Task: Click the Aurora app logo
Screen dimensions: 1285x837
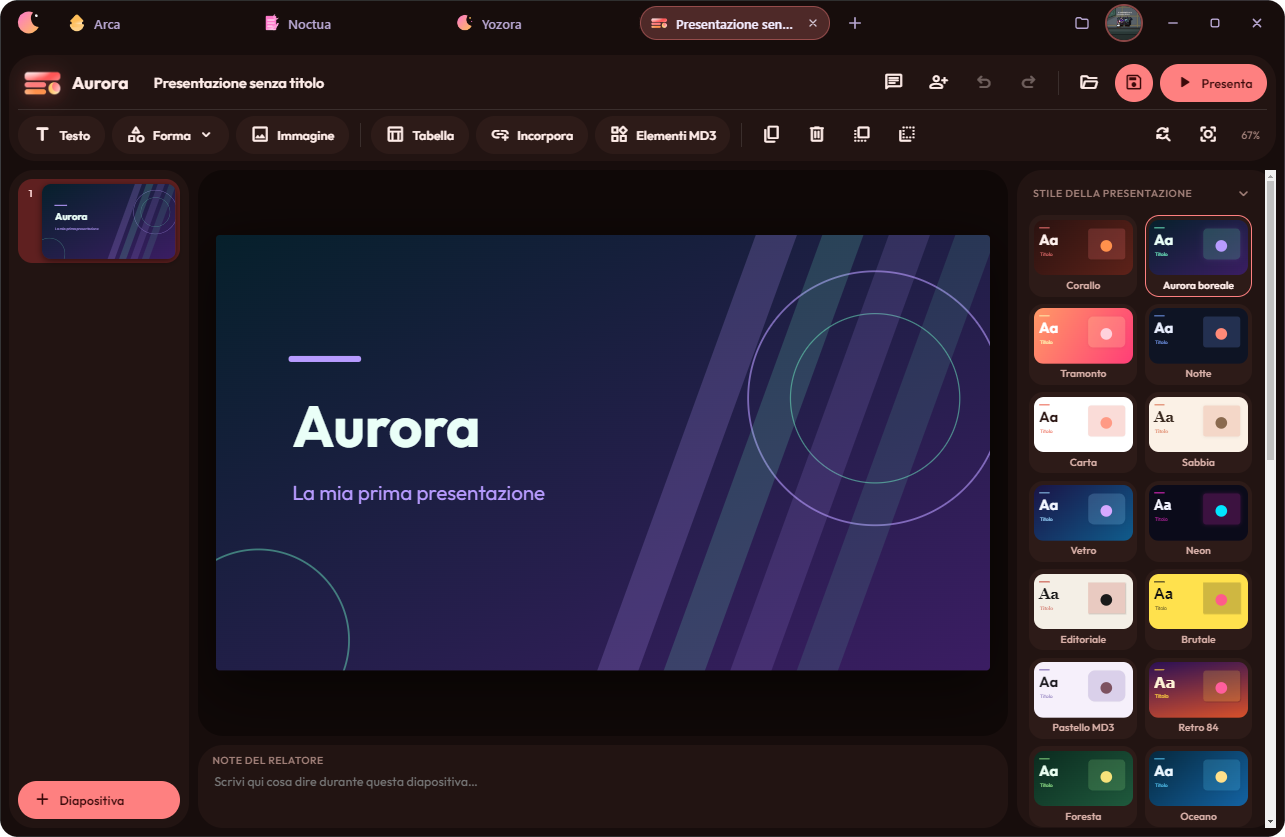Action: click(42, 83)
